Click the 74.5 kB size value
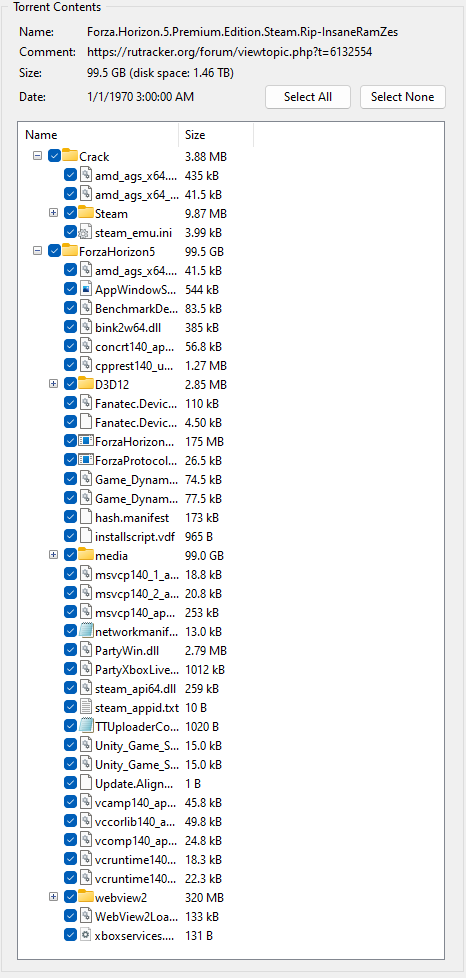466x978 pixels. 203,479
